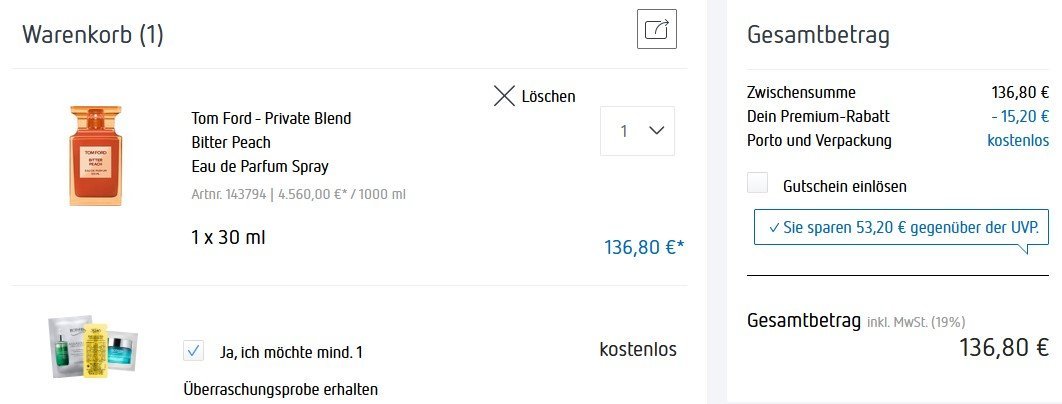Image resolution: width=1062 pixels, height=404 pixels.
Task: Click the X icon to delete item
Action: (x=505, y=96)
